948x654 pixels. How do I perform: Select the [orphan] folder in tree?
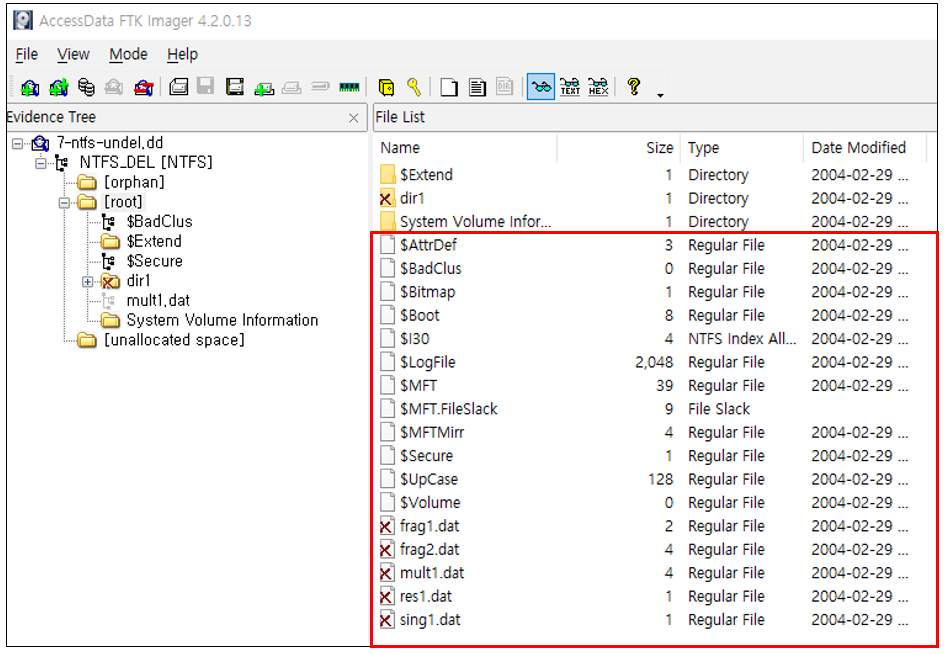134,182
